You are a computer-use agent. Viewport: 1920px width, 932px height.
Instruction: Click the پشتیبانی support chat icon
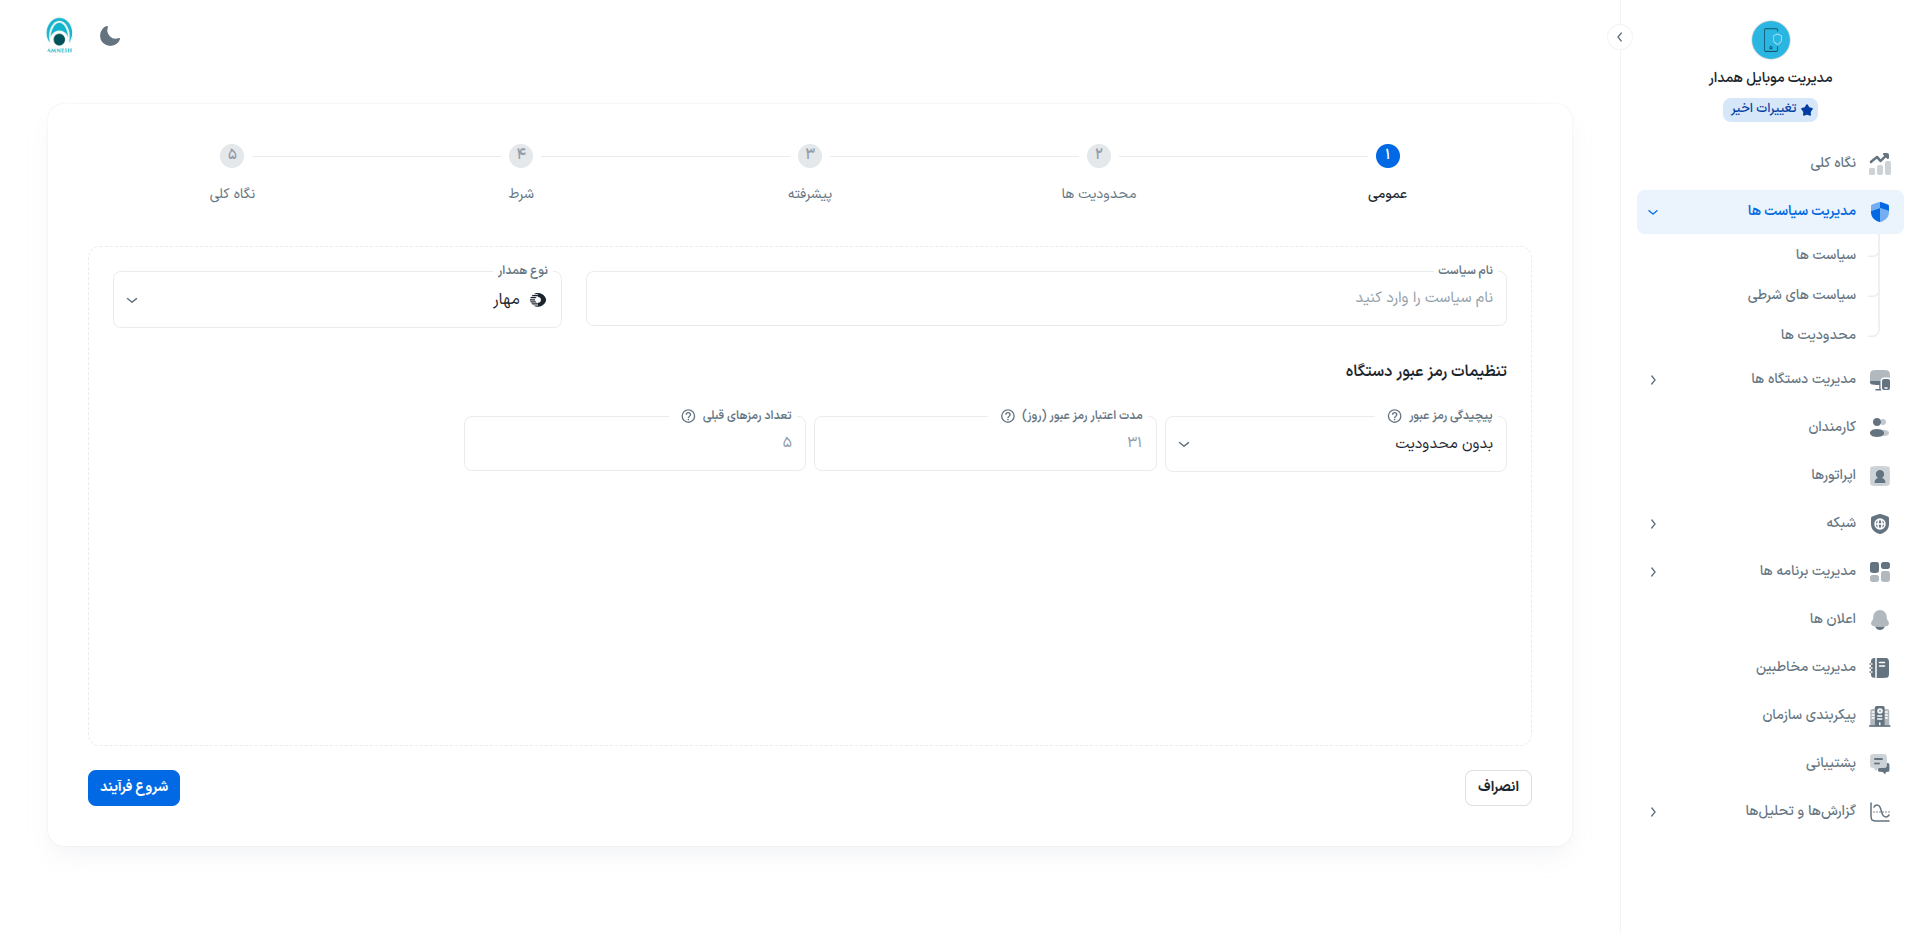point(1879,763)
